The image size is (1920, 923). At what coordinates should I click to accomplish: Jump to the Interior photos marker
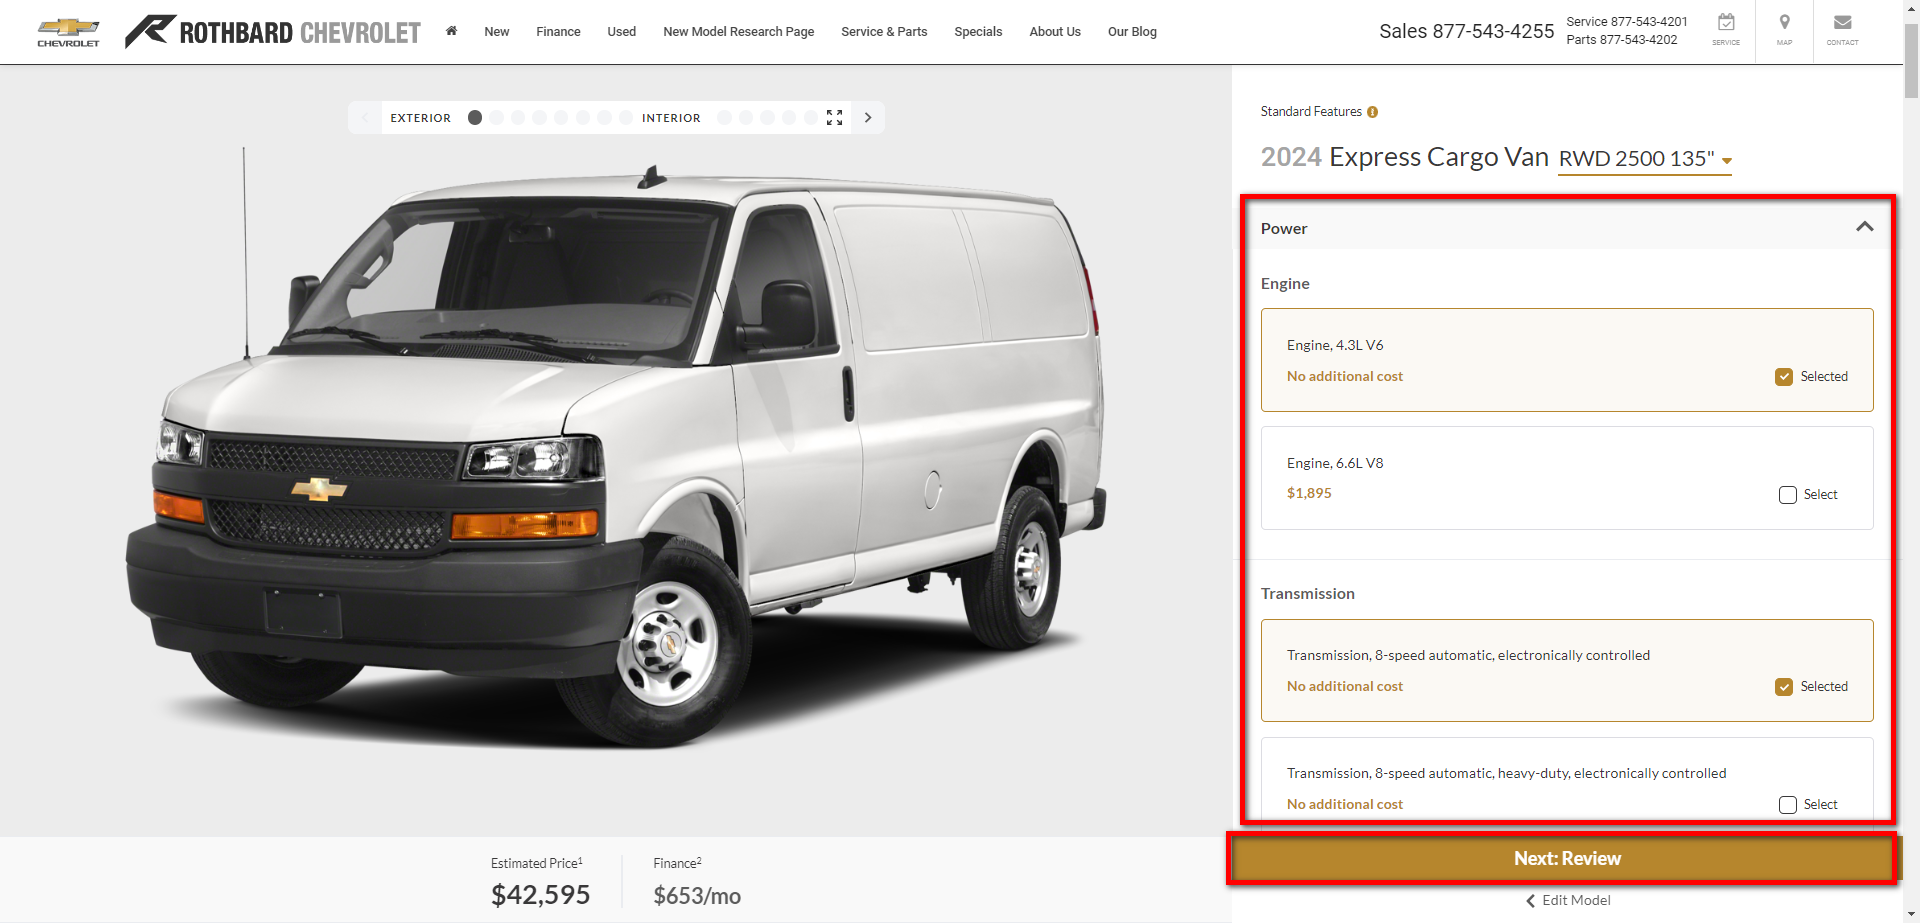671,117
